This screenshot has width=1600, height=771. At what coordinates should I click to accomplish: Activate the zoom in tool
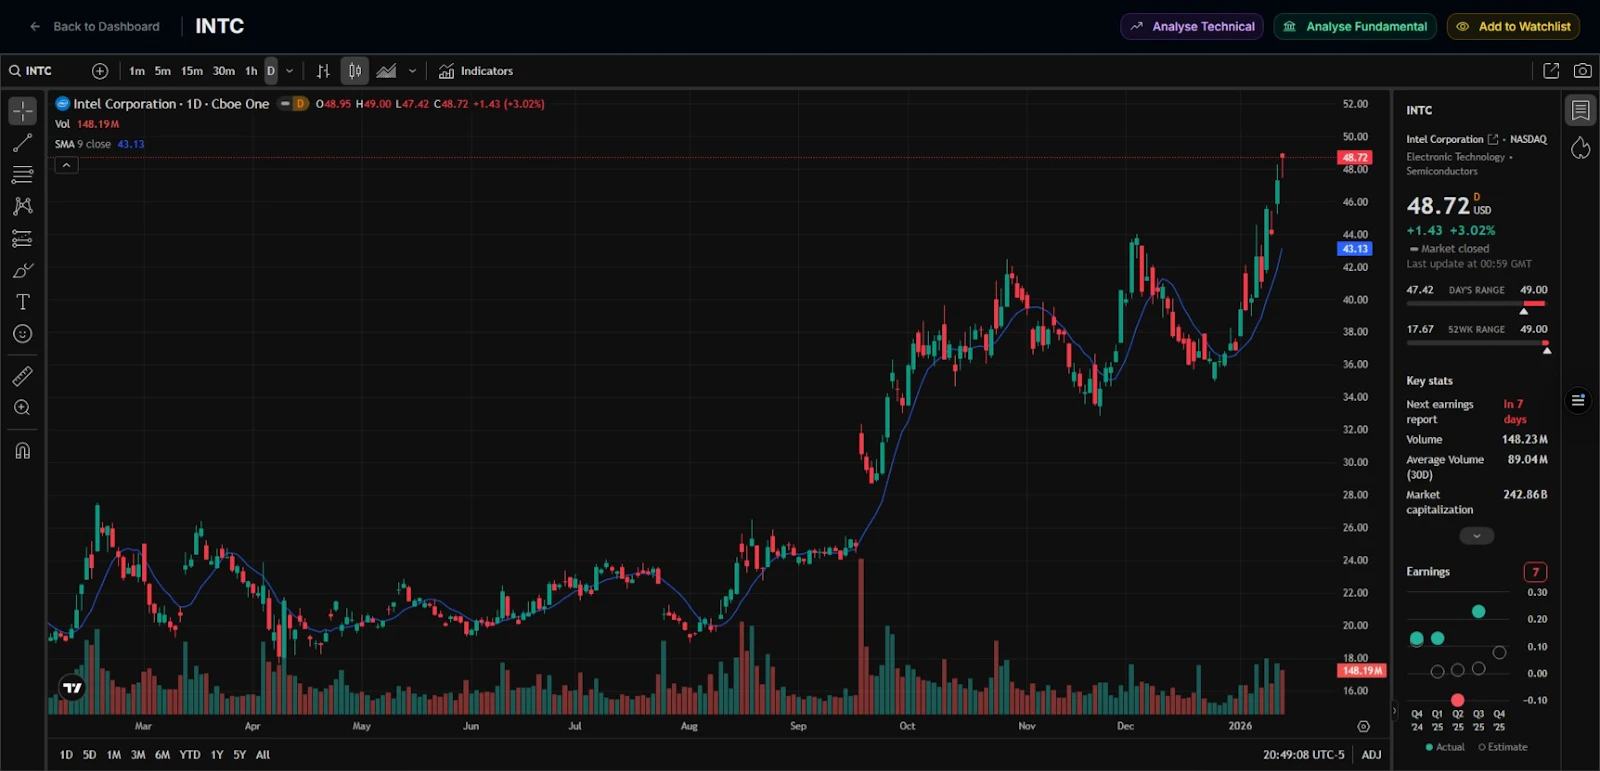(x=22, y=408)
